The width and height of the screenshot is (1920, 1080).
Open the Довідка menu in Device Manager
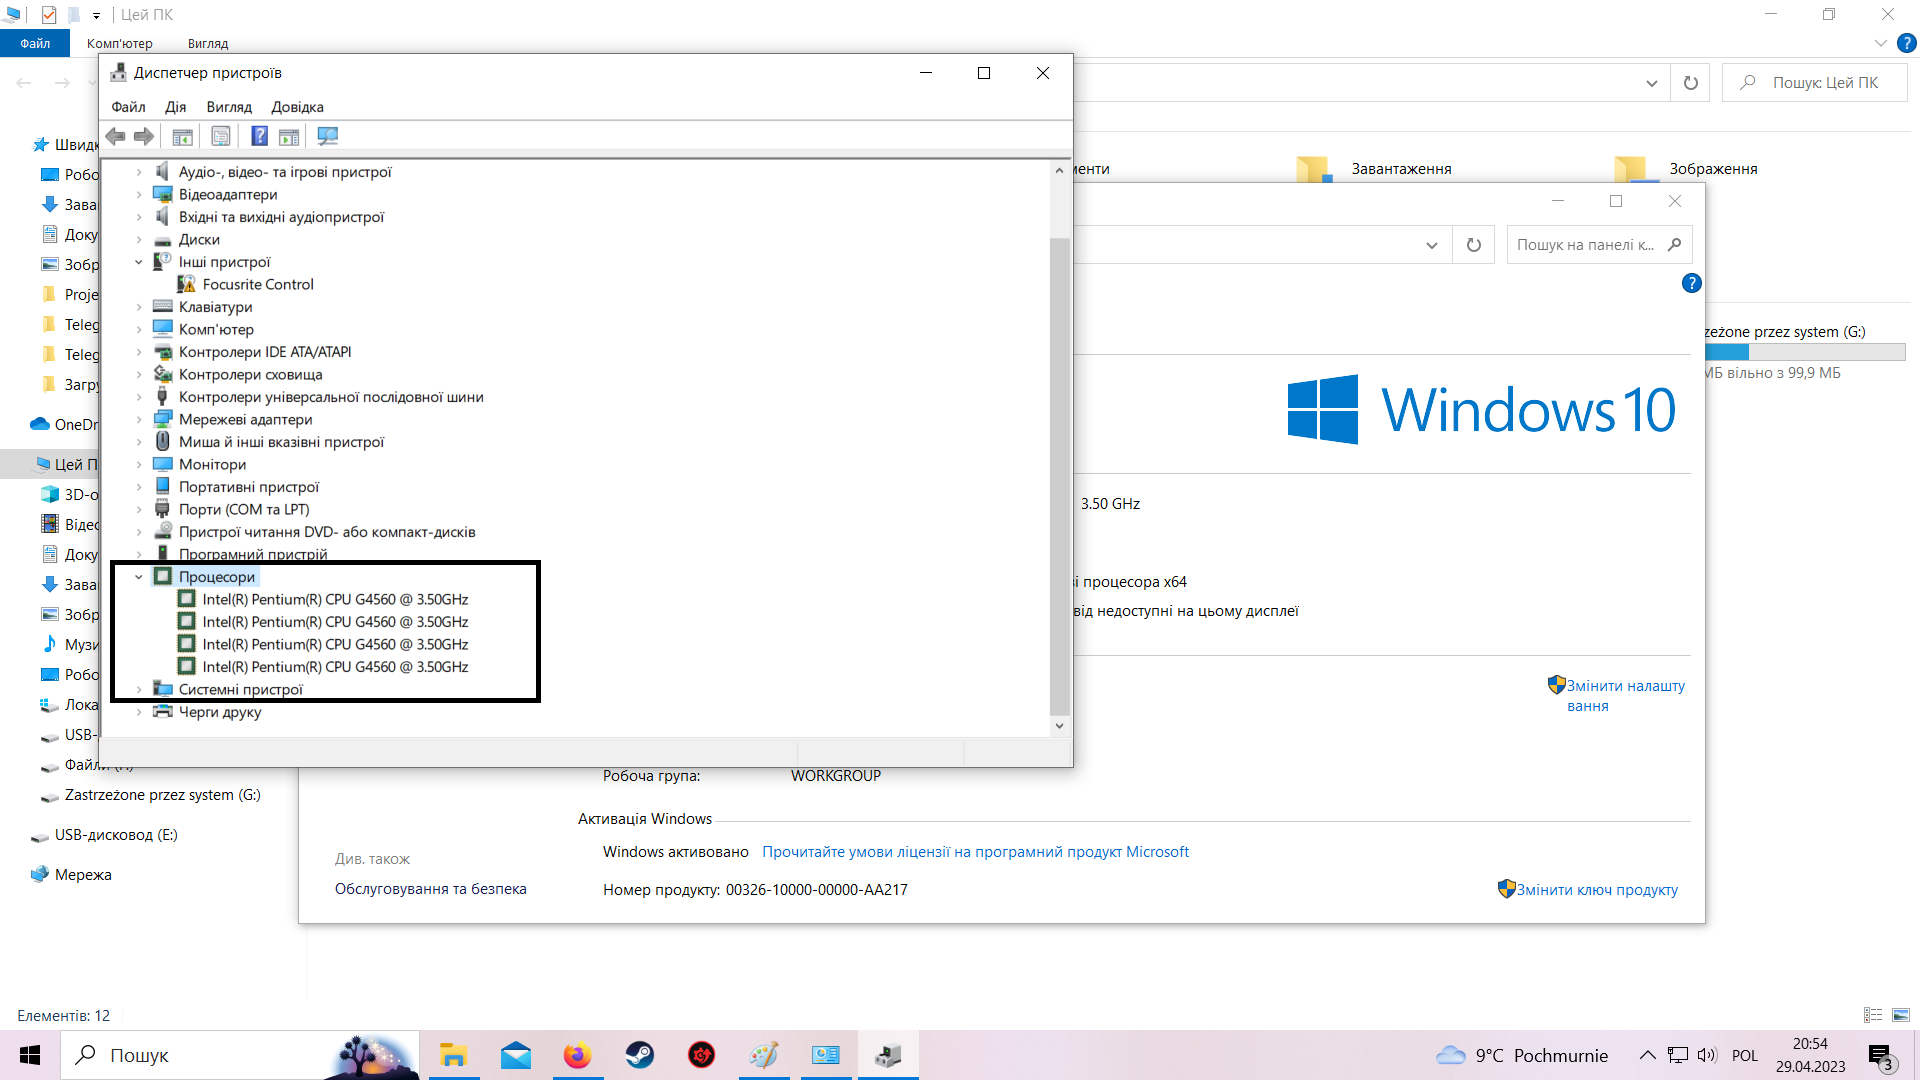pos(297,107)
